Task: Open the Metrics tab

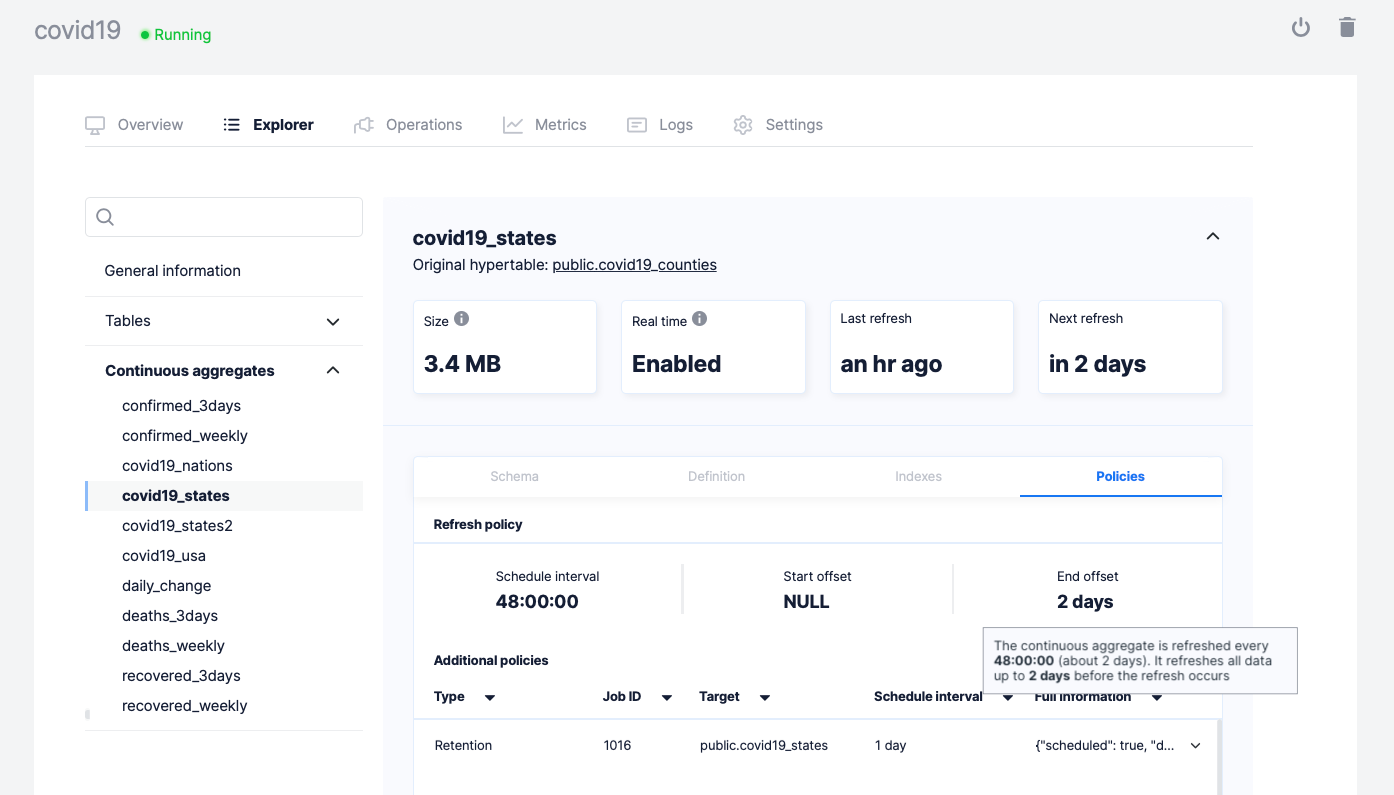Action: point(545,125)
